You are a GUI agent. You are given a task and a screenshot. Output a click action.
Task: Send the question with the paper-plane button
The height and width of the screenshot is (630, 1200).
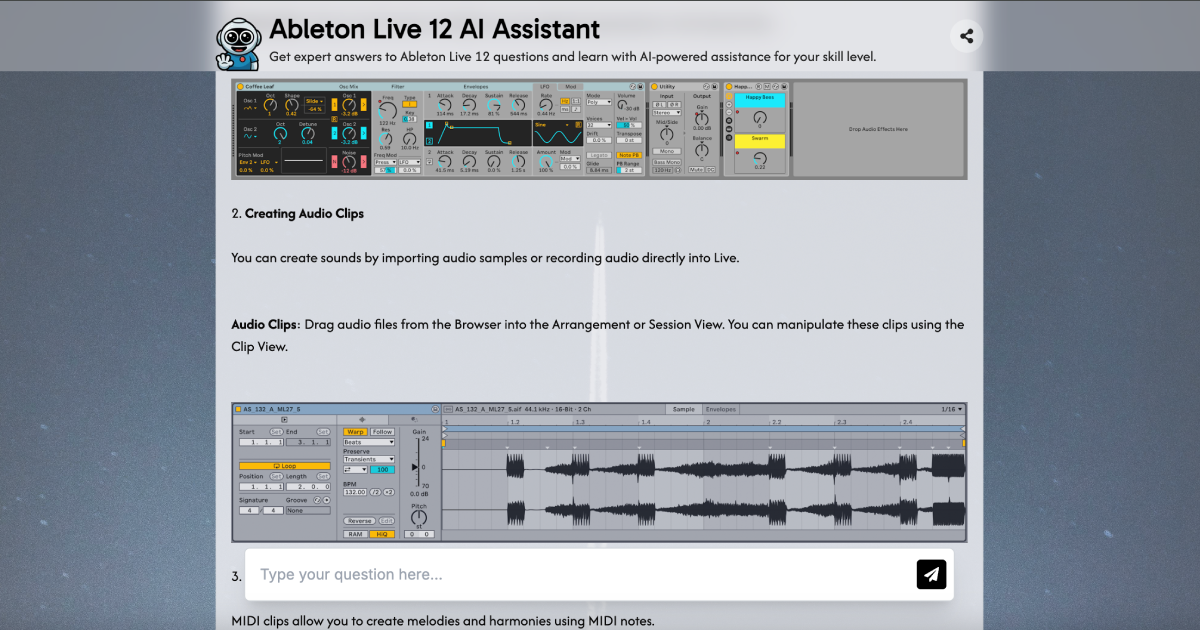pos(931,574)
